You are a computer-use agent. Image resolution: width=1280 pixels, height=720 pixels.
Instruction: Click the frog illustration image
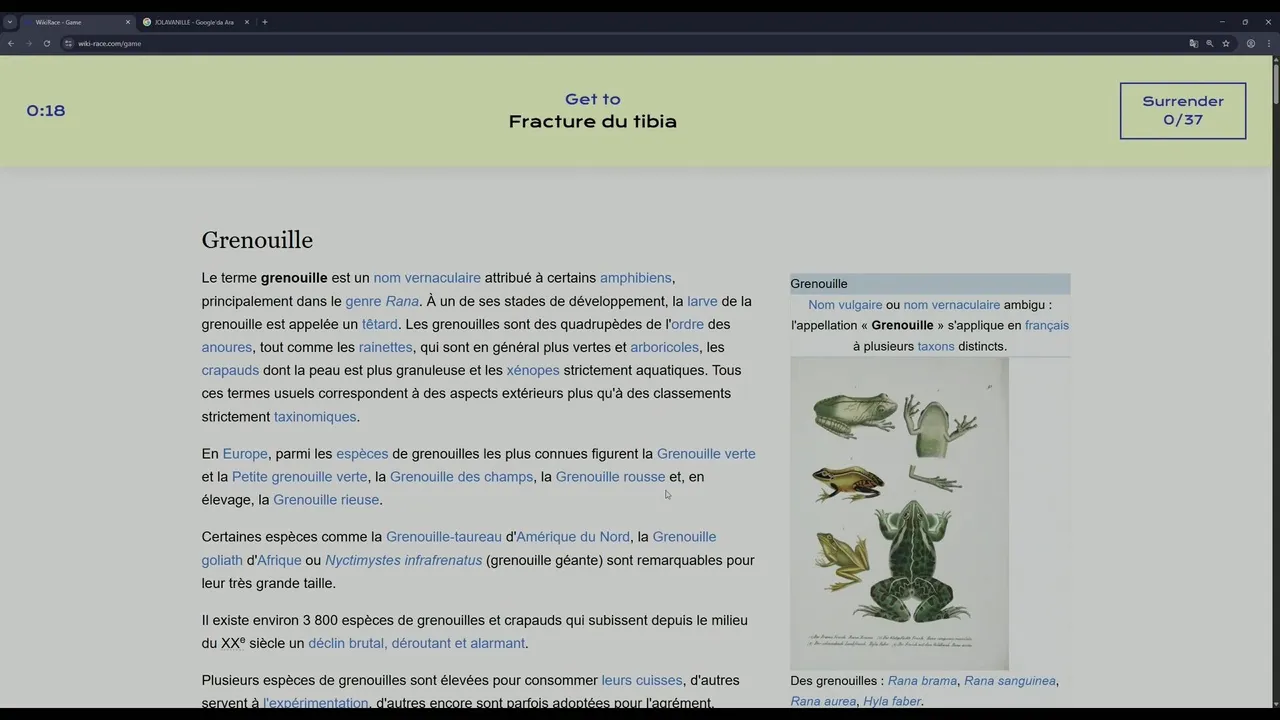click(899, 514)
